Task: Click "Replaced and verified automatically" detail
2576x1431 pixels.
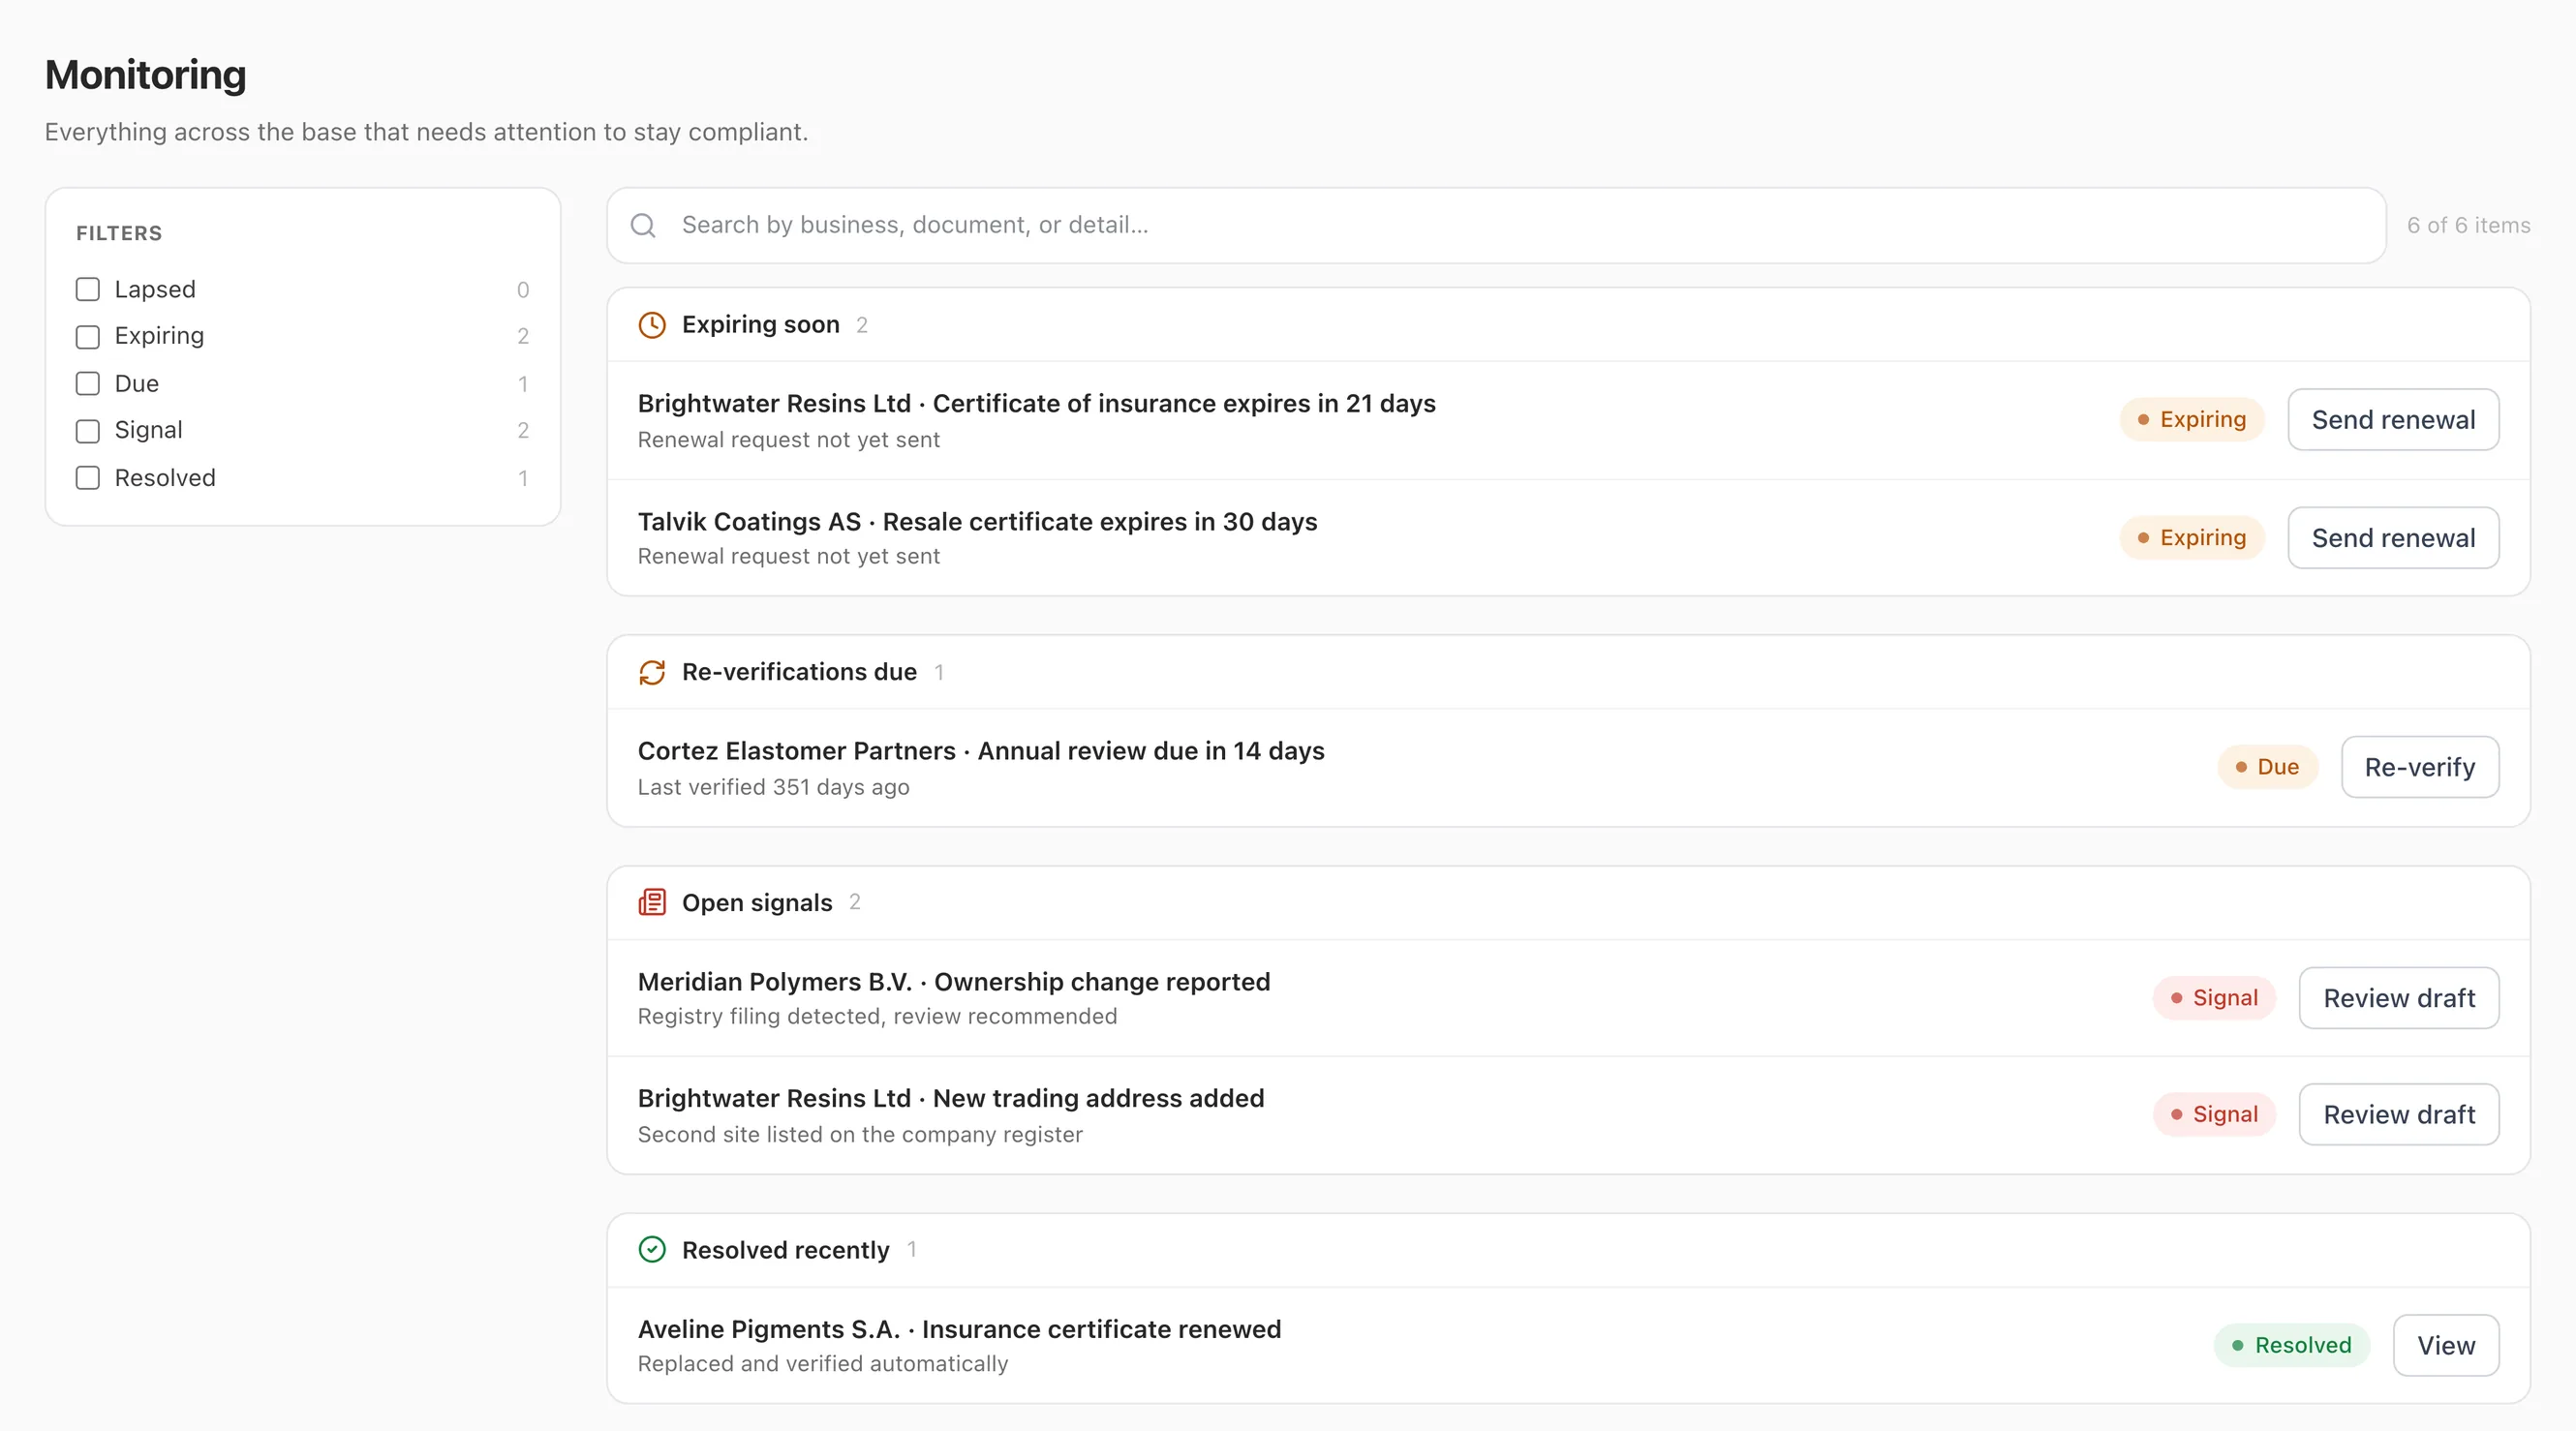Action: coord(822,1364)
